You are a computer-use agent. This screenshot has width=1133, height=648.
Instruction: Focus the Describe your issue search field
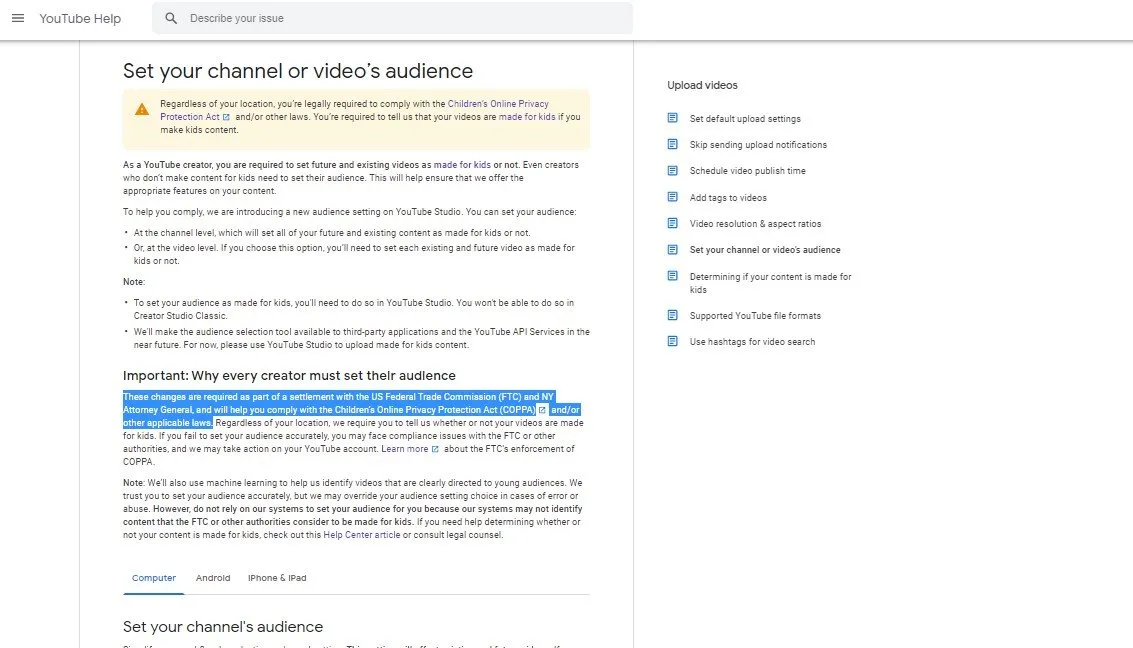(x=392, y=18)
